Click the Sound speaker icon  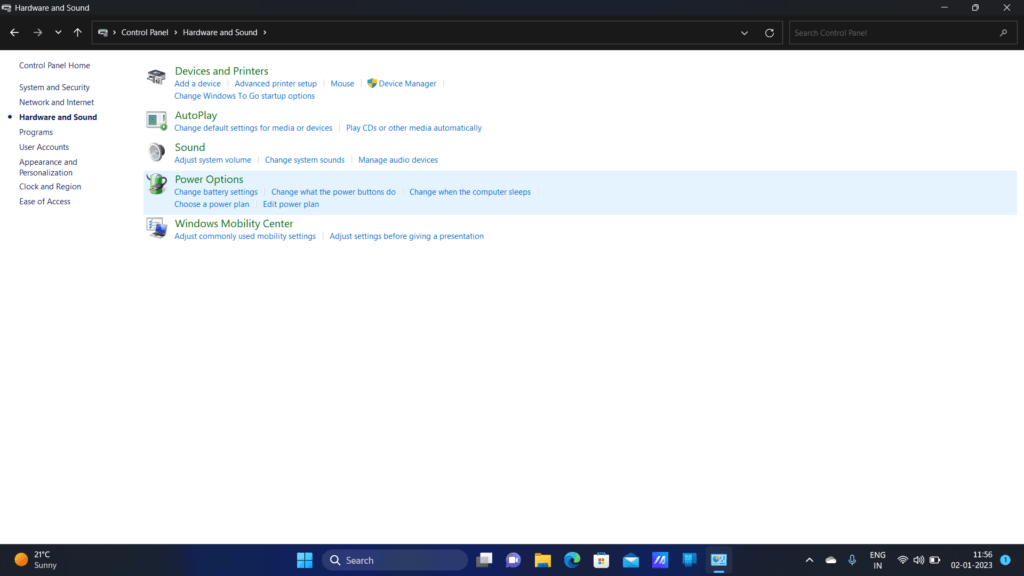(x=156, y=152)
